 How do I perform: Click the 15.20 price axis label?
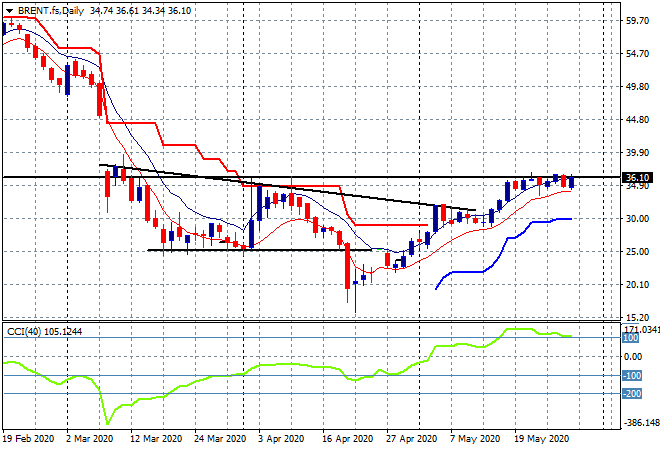(x=637, y=317)
